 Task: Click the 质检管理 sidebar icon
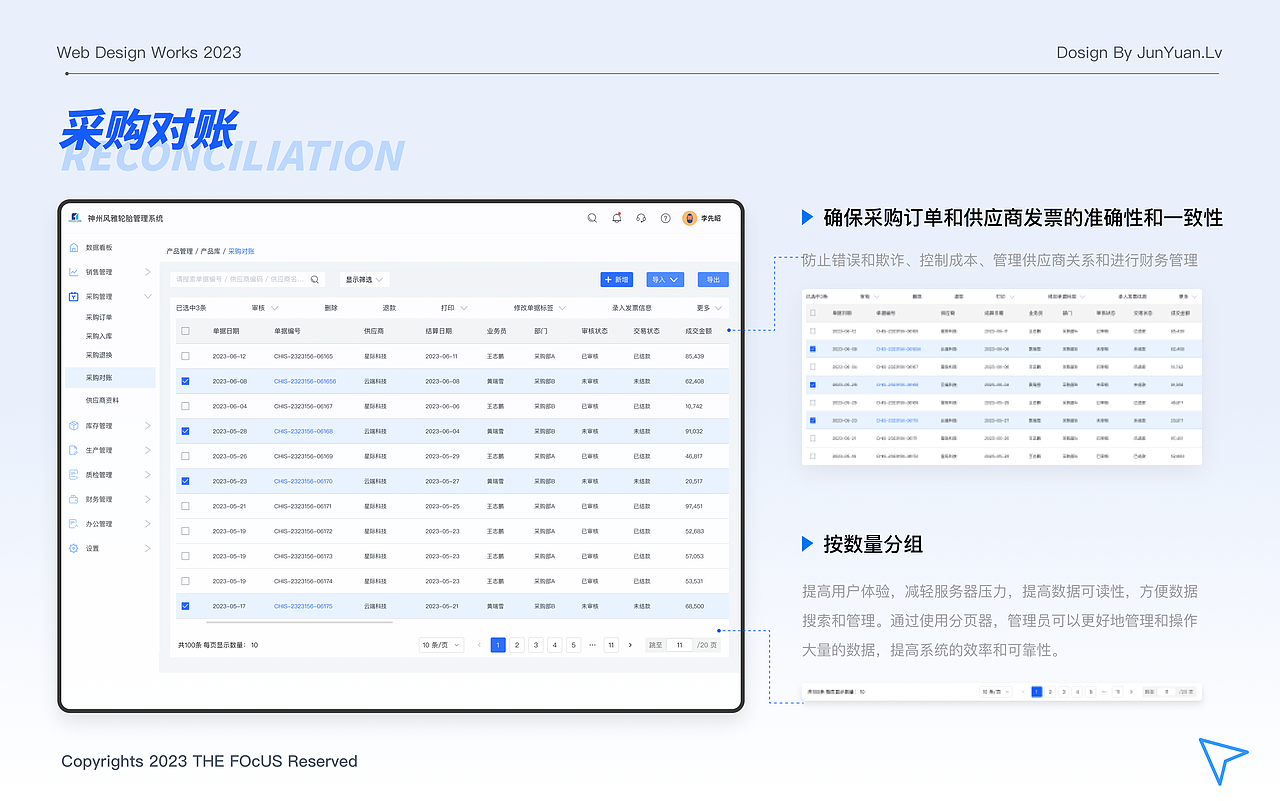(73, 475)
